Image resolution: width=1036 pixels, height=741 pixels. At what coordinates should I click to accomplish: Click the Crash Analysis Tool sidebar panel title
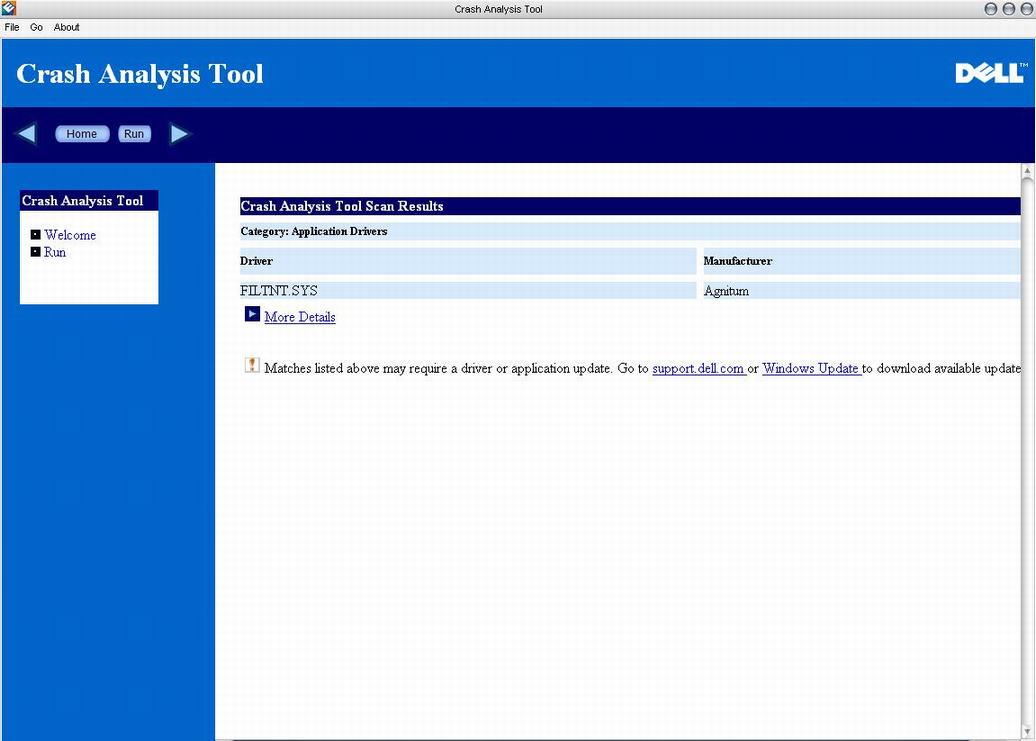pos(89,201)
